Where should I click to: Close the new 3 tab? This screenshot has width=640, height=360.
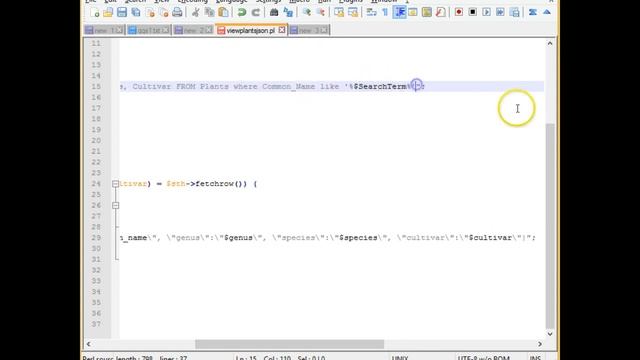pyautogui.click(x=324, y=30)
